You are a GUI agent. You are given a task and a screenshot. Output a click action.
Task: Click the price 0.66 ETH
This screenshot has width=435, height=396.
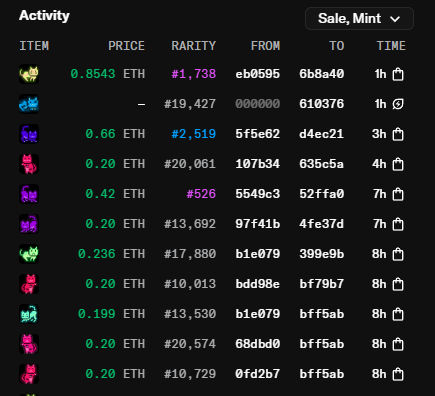[115, 134]
